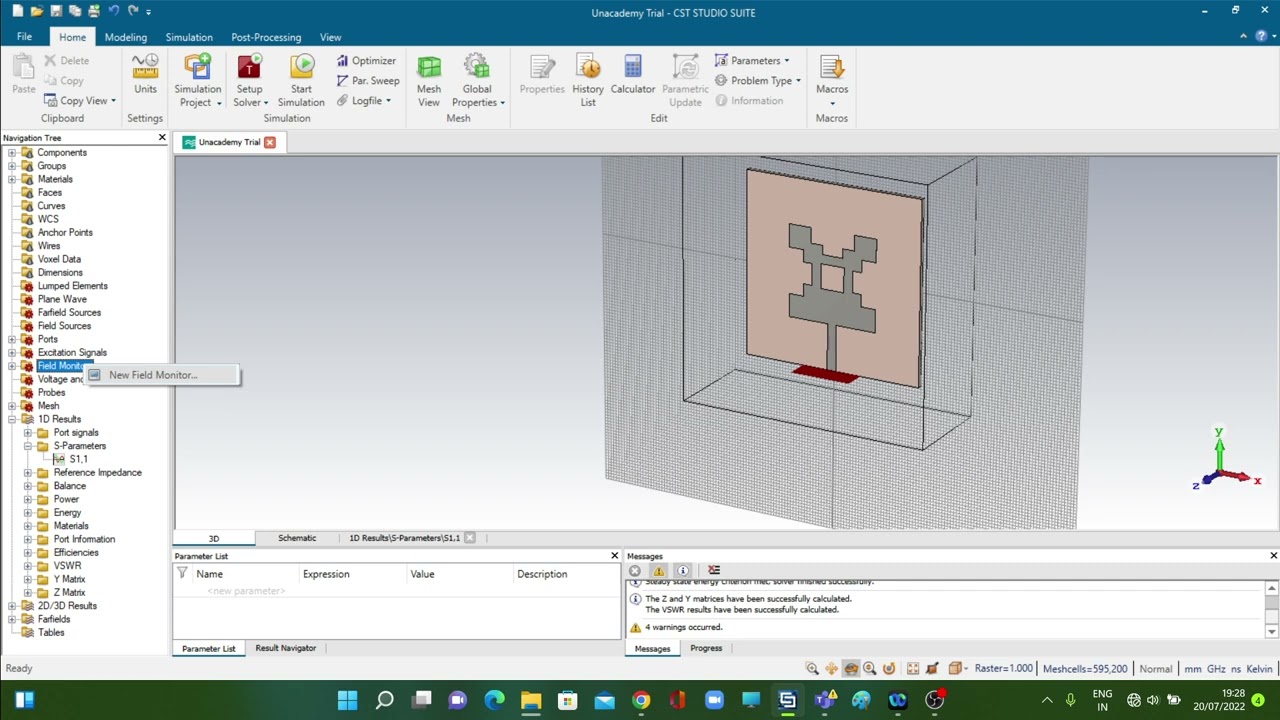Expand the Components tree node

12,153
